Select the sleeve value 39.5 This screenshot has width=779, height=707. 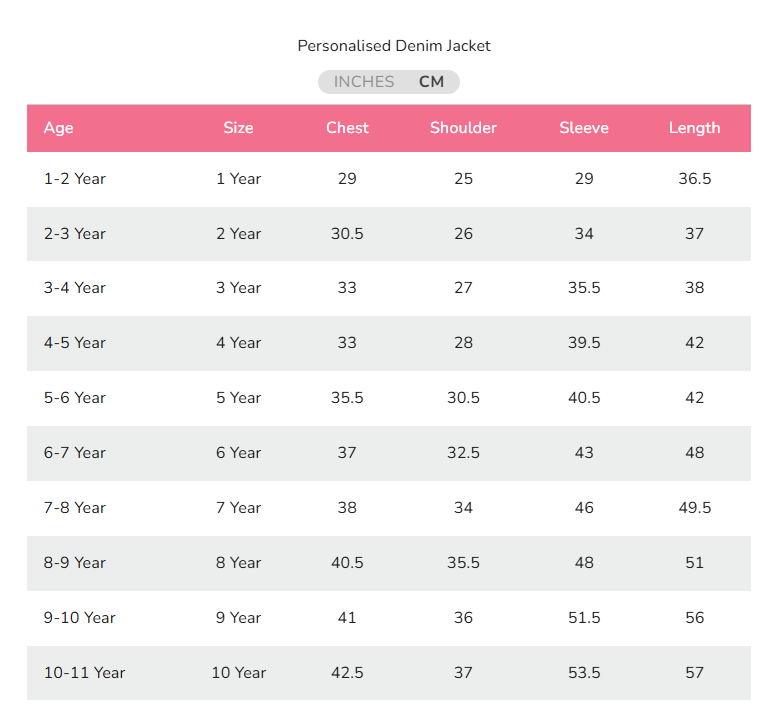tap(584, 343)
